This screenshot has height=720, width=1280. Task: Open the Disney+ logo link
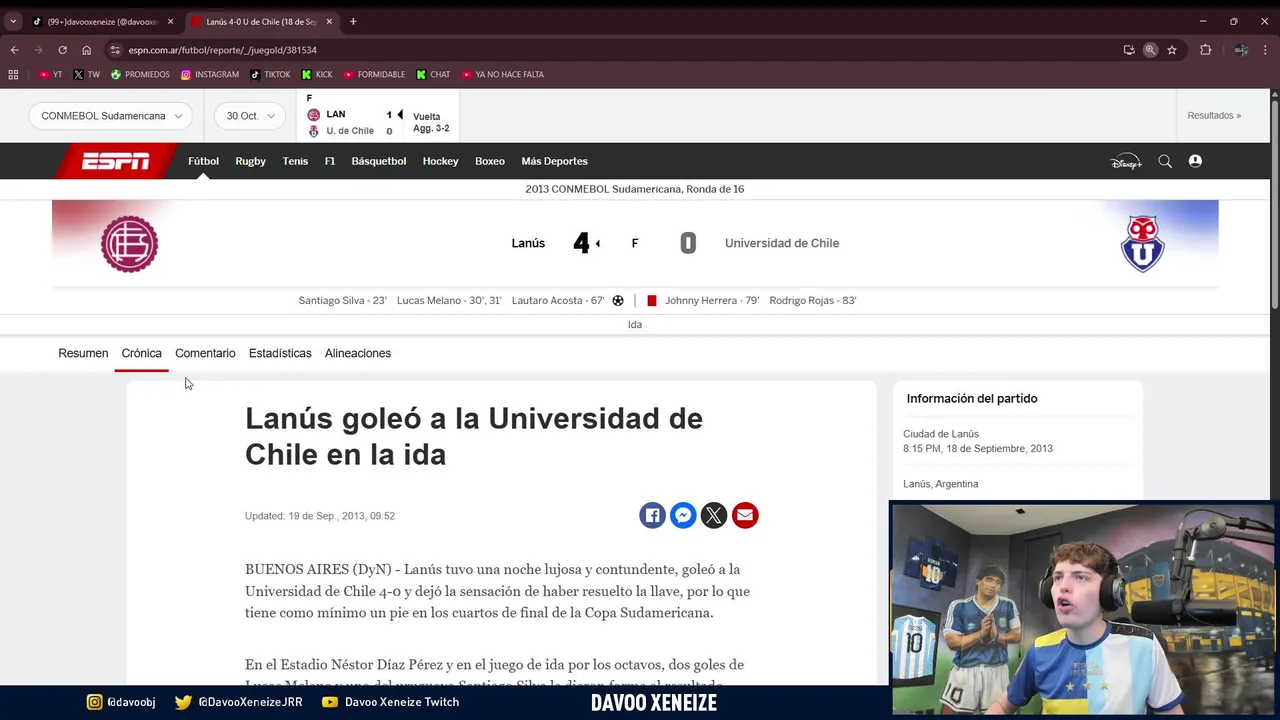pos(1126,161)
